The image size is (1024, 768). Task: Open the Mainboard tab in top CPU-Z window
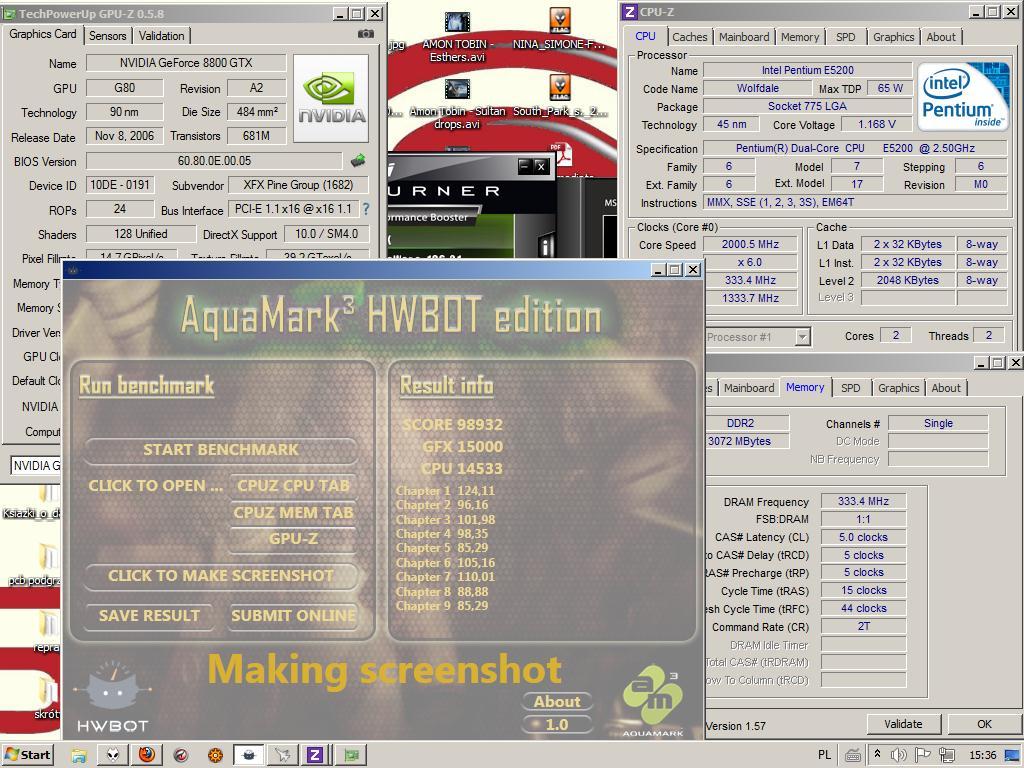[x=744, y=37]
